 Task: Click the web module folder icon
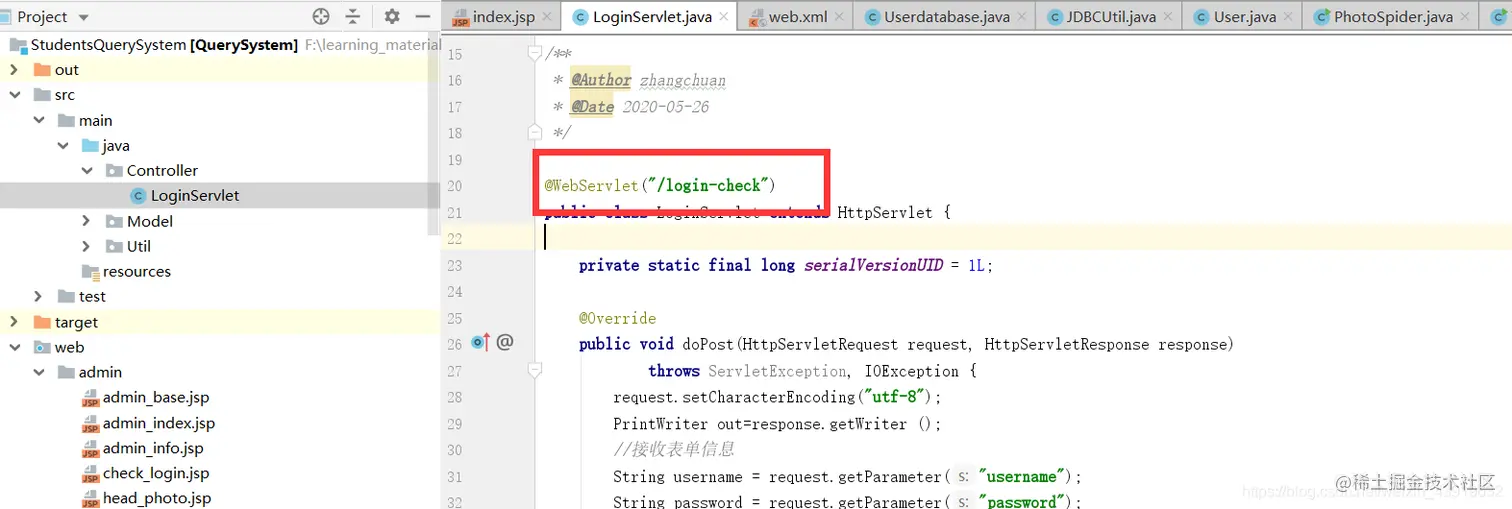(x=42, y=347)
